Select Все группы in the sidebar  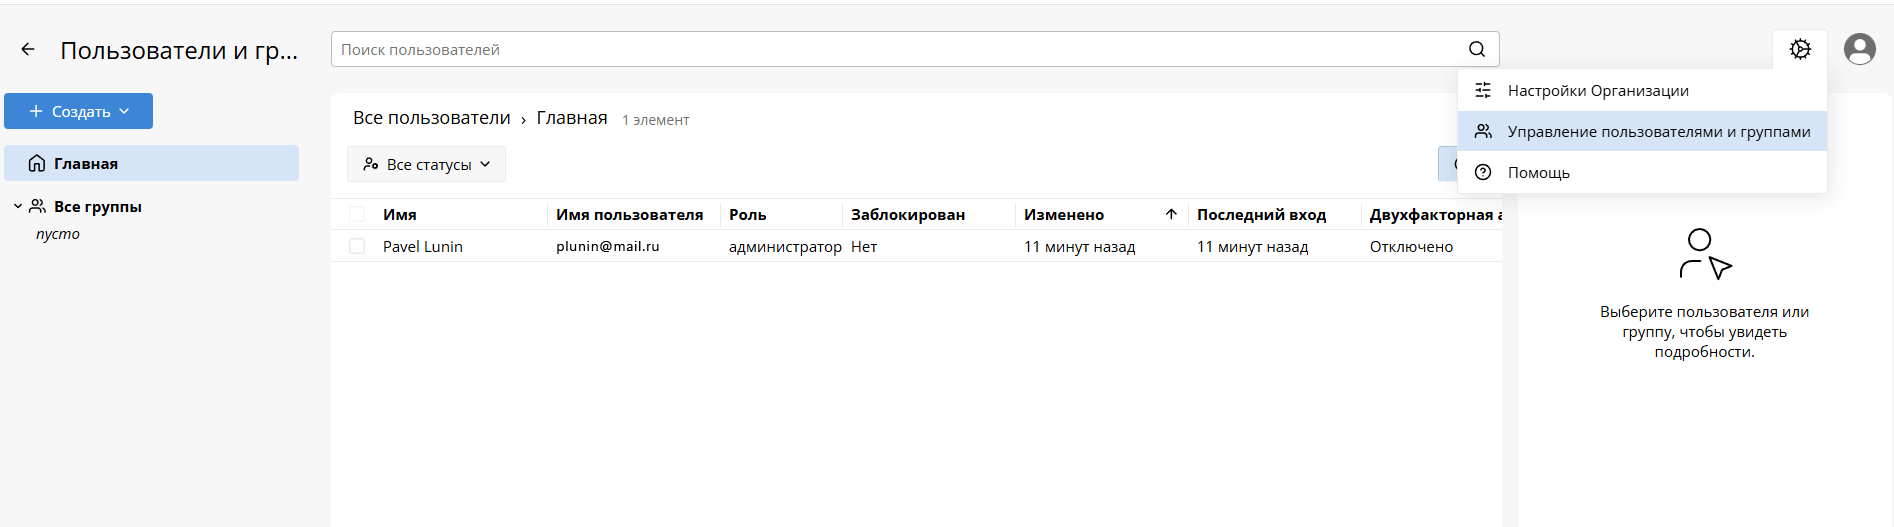(x=98, y=206)
